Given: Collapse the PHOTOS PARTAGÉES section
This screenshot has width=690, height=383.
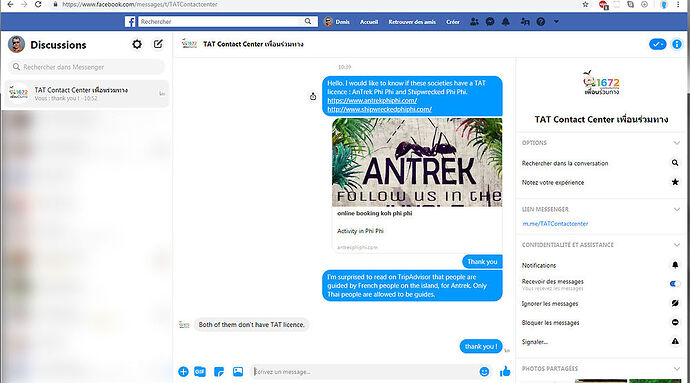Looking at the screenshot, I should pos(676,368).
